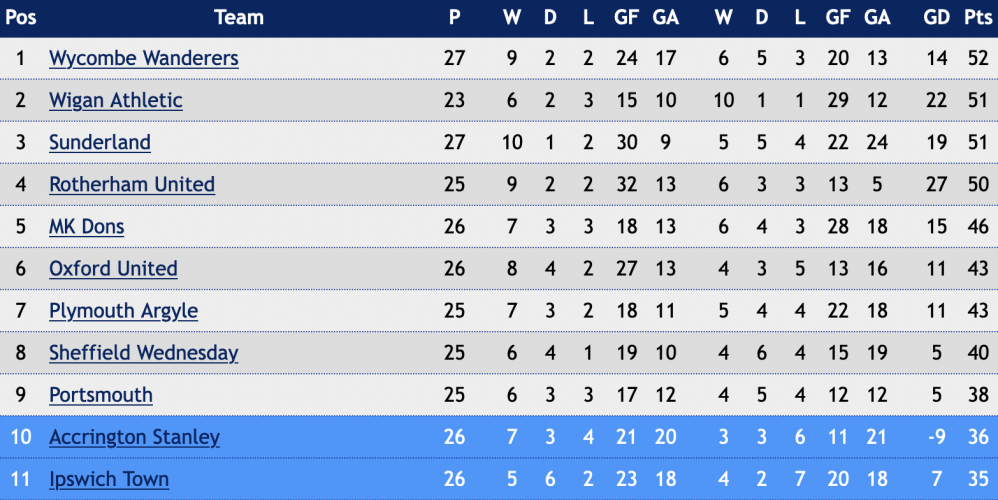The width and height of the screenshot is (998, 500).
Task: Click Rotherham United's goal difference 27
Action: pyautogui.click(x=936, y=184)
